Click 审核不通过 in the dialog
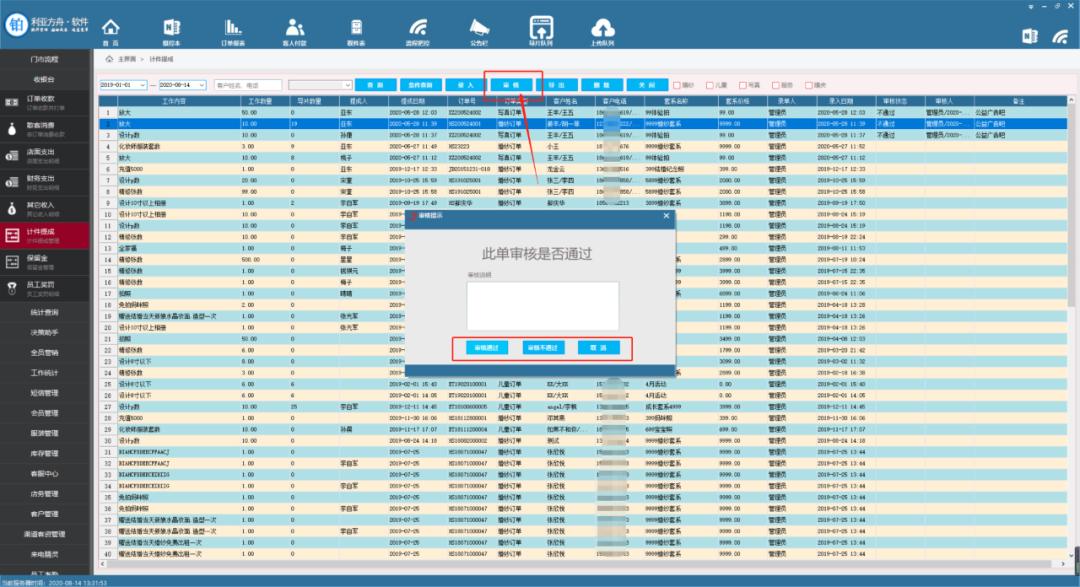The image size is (1080, 587). click(x=543, y=348)
